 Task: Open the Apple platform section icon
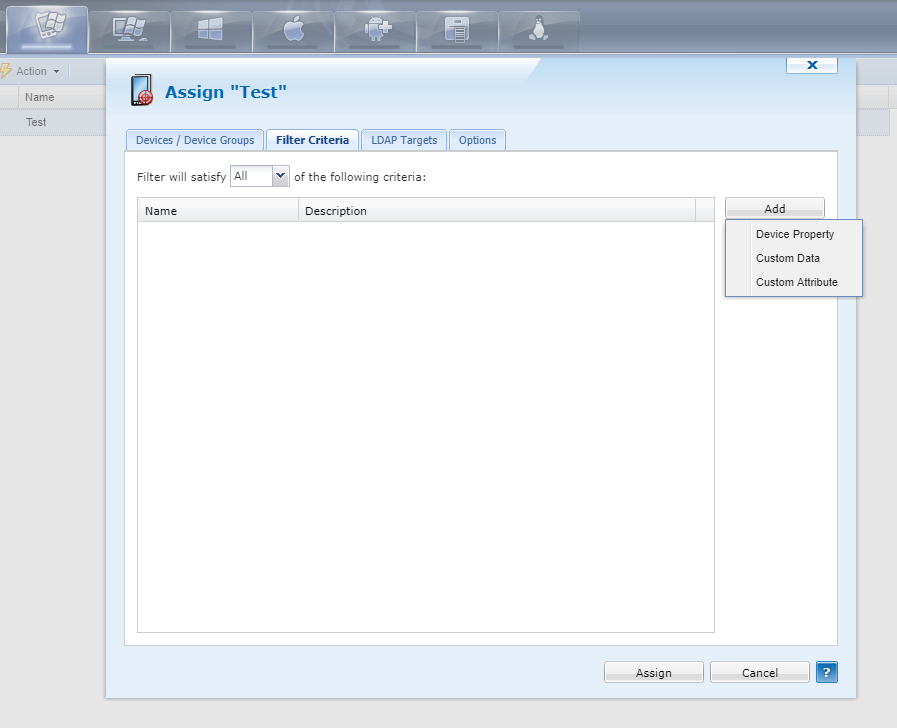(292, 29)
